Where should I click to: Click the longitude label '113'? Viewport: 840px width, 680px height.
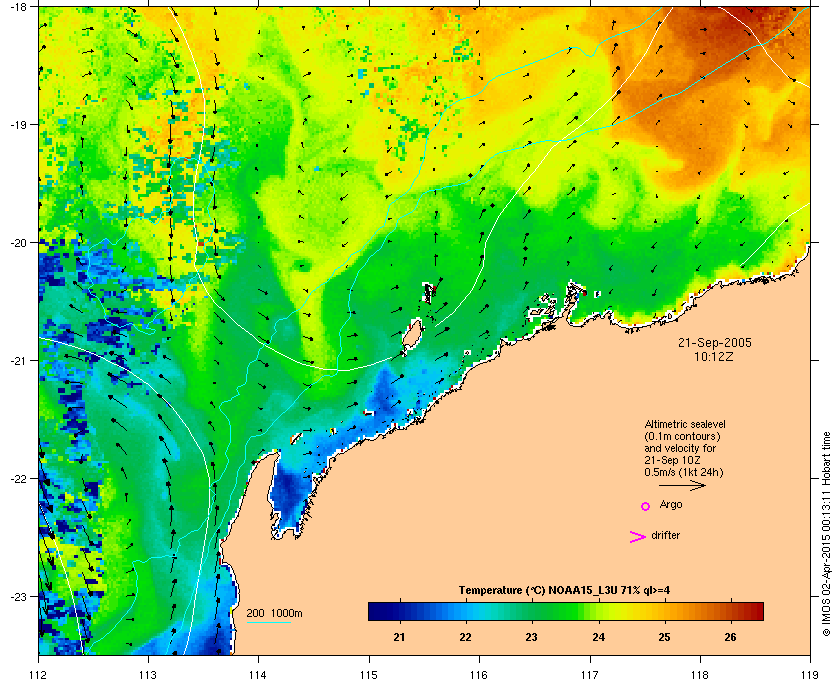pyautogui.click(x=148, y=674)
